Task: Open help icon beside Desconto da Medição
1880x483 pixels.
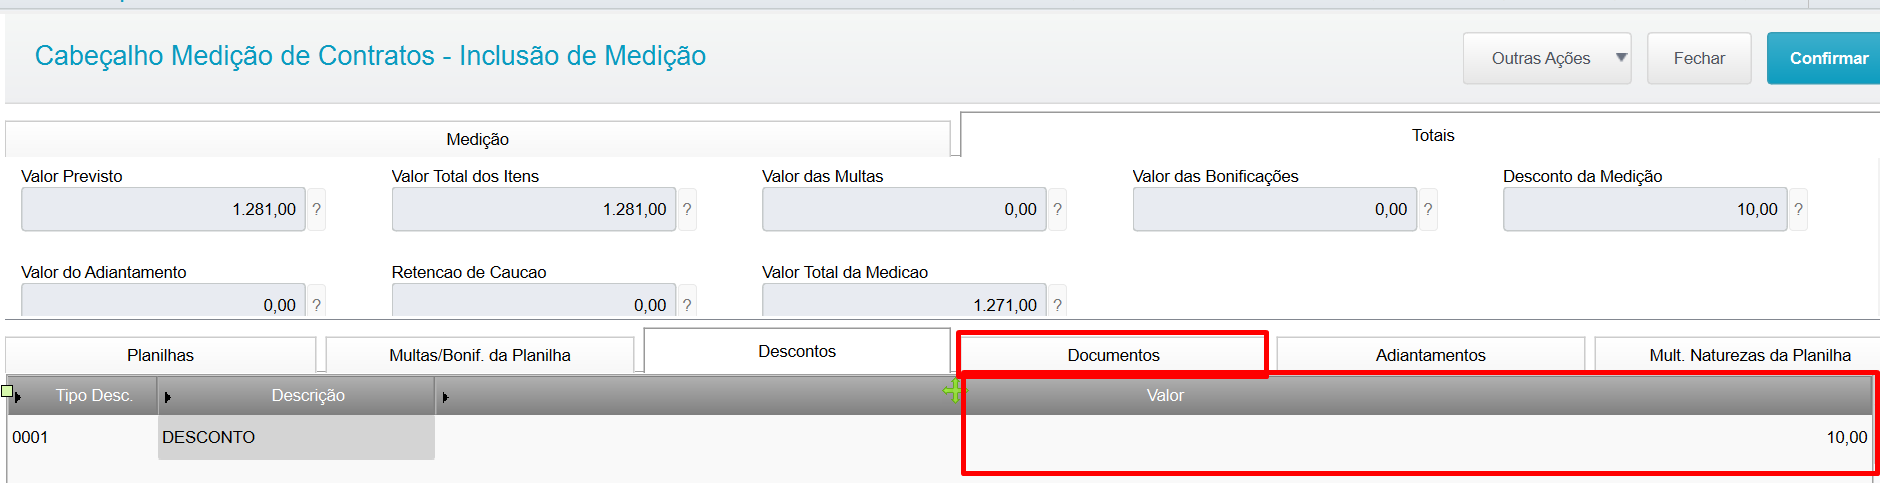Action: tap(1798, 209)
